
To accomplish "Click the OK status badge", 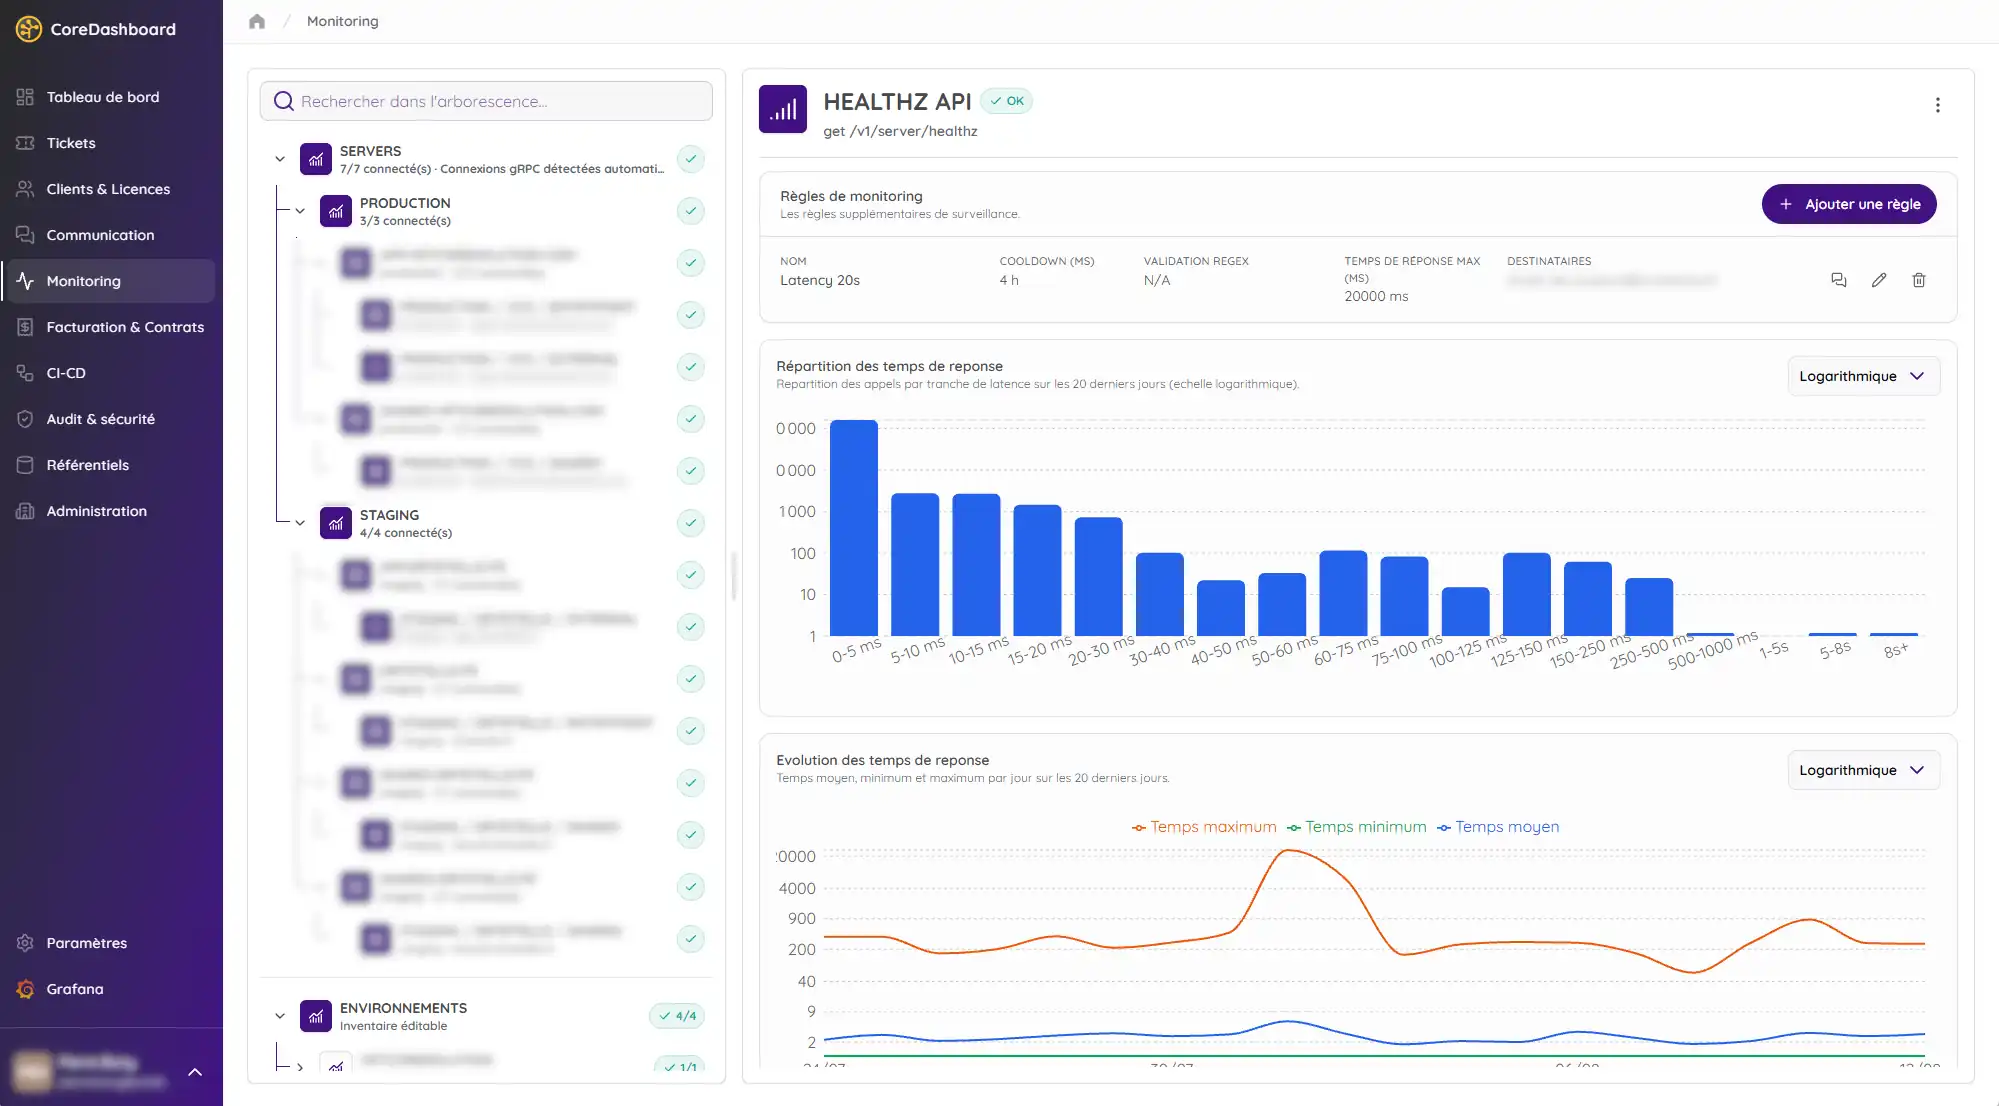I will pyautogui.click(x=1007, y=101).
